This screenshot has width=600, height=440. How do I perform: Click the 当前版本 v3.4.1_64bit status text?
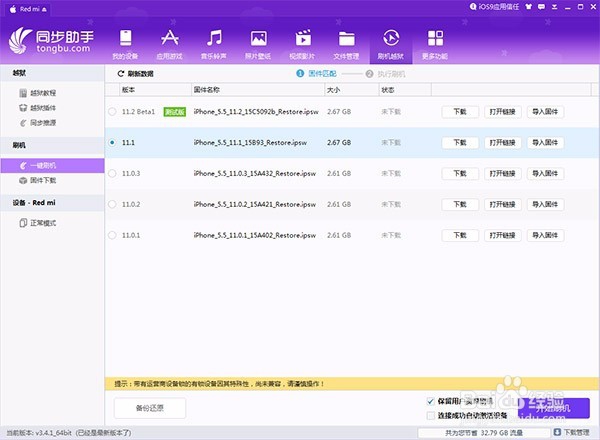coord(69,433)
